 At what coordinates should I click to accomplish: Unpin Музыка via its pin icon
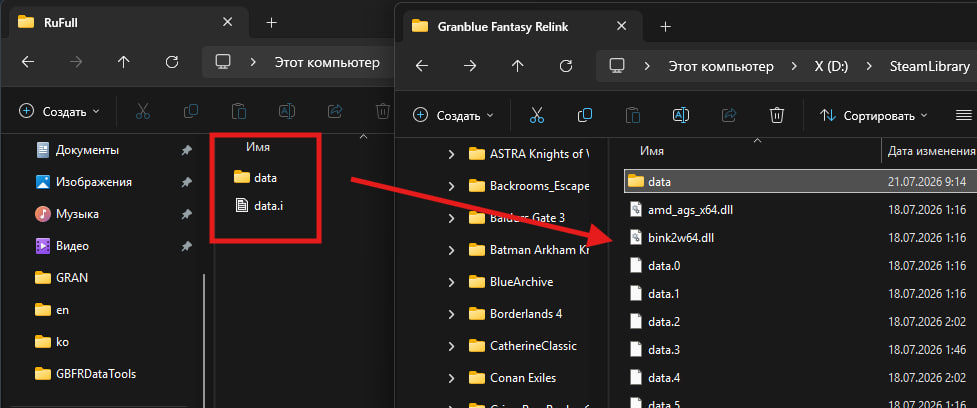point(186,214)
